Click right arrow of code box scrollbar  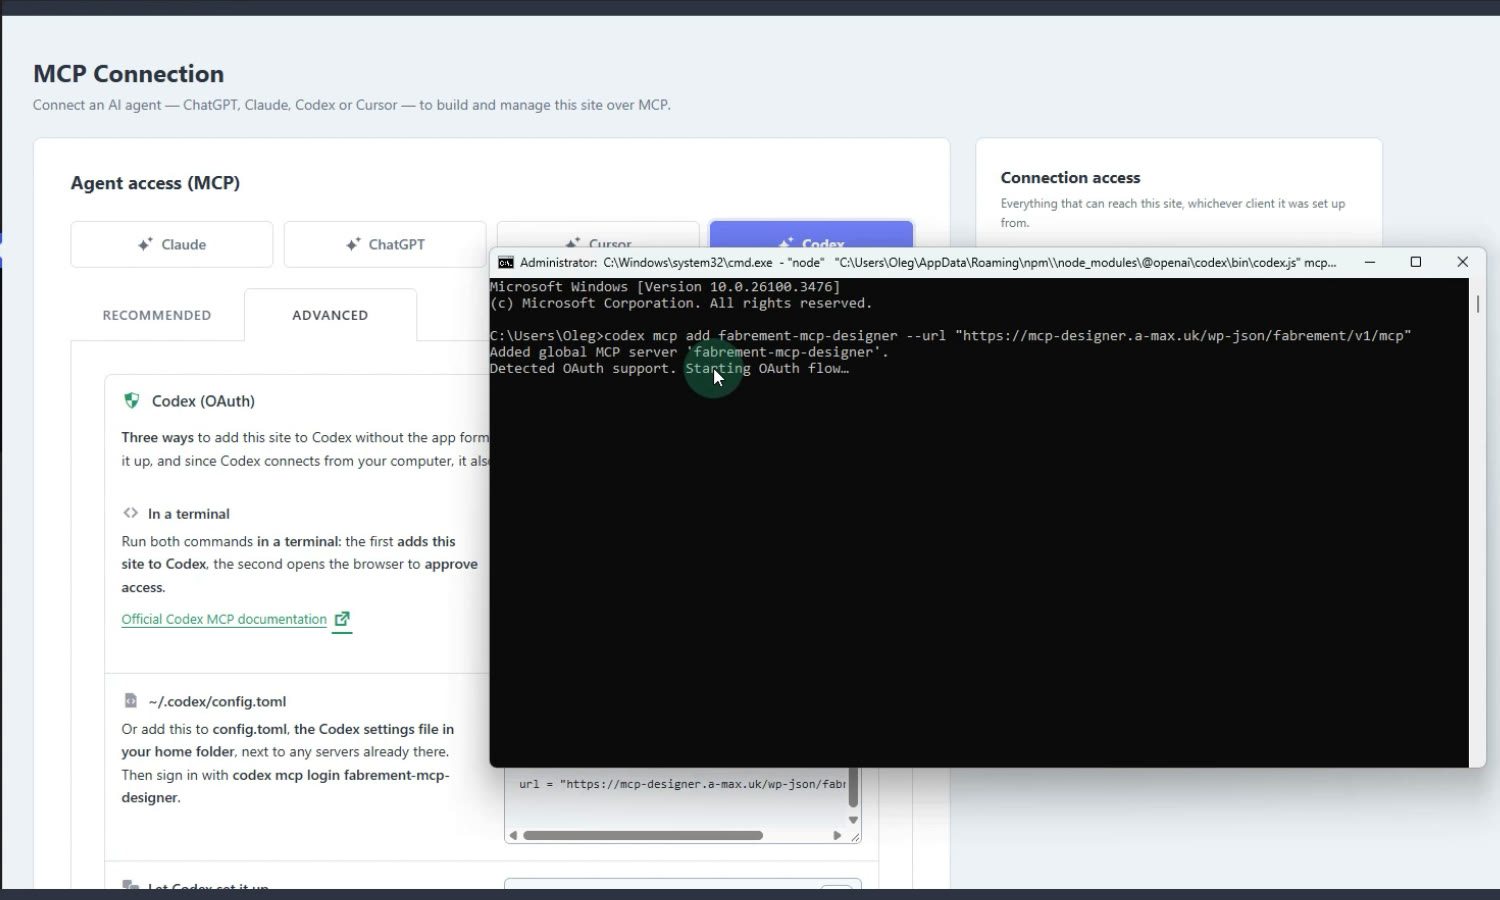point(838,835)
